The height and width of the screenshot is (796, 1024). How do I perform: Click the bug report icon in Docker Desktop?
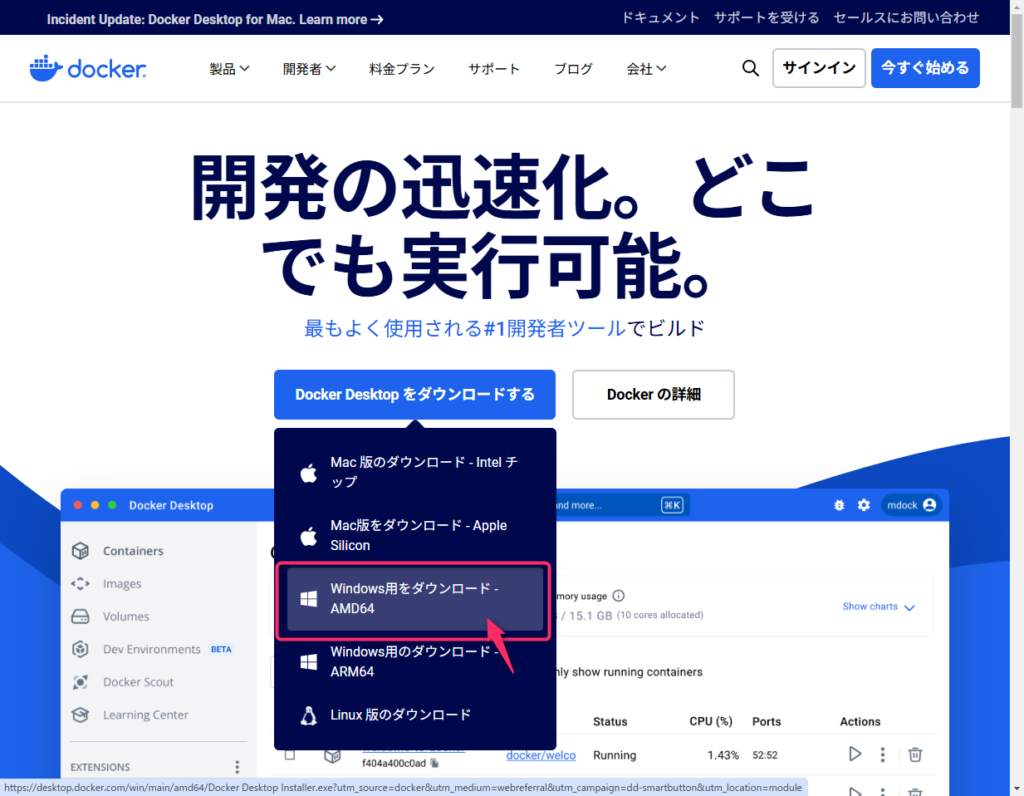pos(839,505)
